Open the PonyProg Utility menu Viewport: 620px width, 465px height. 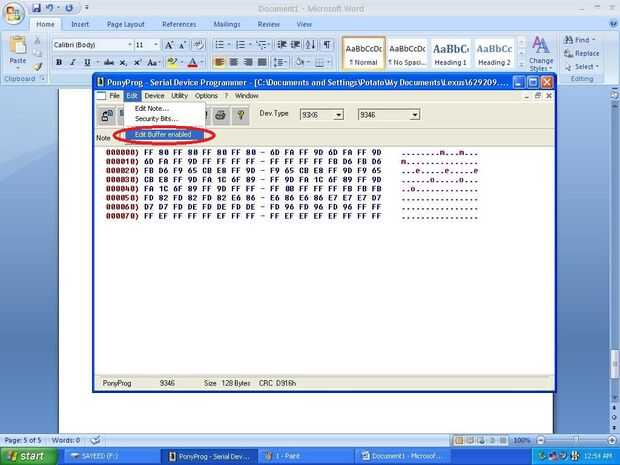pos(179,96)
